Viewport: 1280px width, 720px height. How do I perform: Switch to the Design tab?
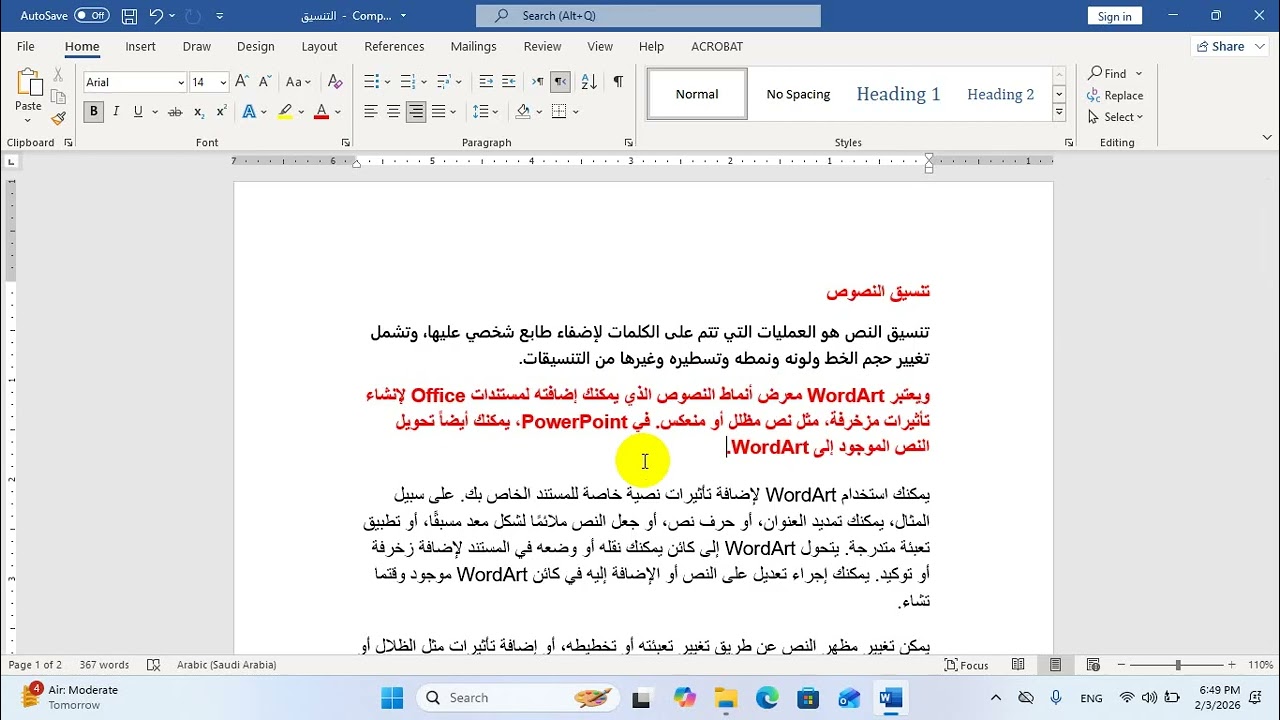256,46
